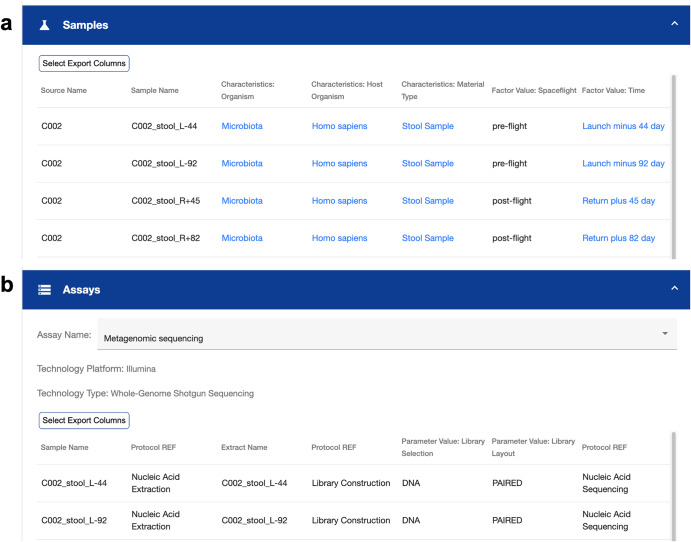Collapse the Samples panel with its chevron
691x542 pixels.
[674, 24]
